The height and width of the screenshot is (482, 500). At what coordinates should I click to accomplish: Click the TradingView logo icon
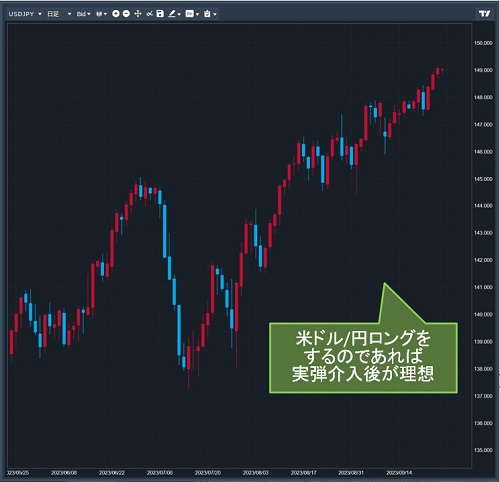point(484,14)
